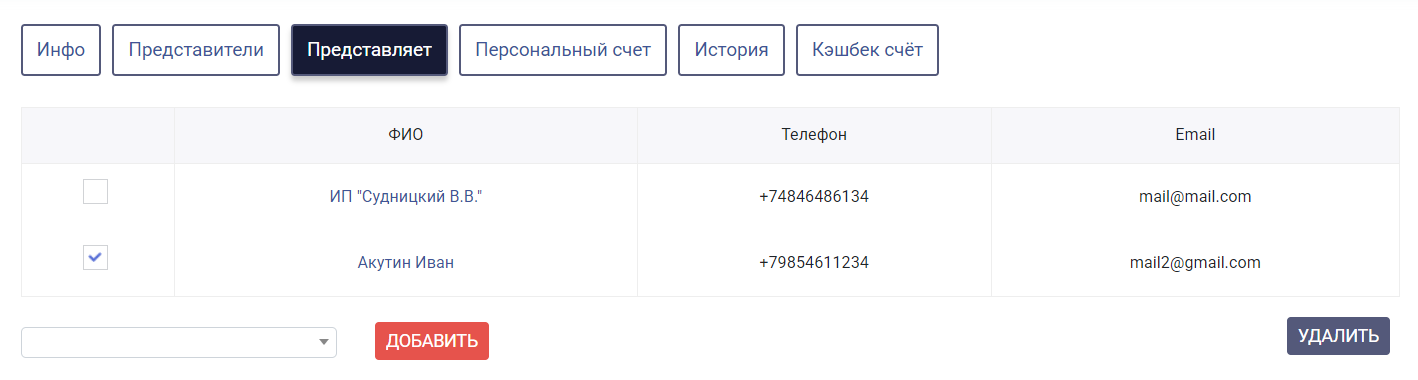Open the Кэшбек счёт tab

pyautogui.click(x=867, y=50)
